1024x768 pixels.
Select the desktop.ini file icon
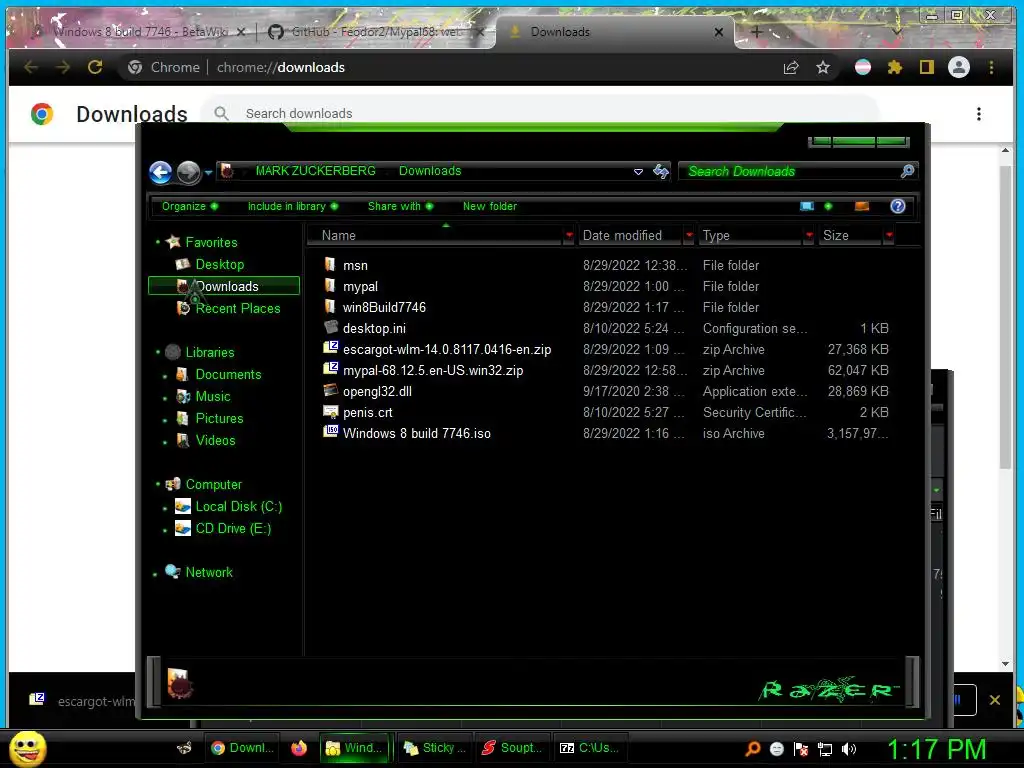[330, 327]
